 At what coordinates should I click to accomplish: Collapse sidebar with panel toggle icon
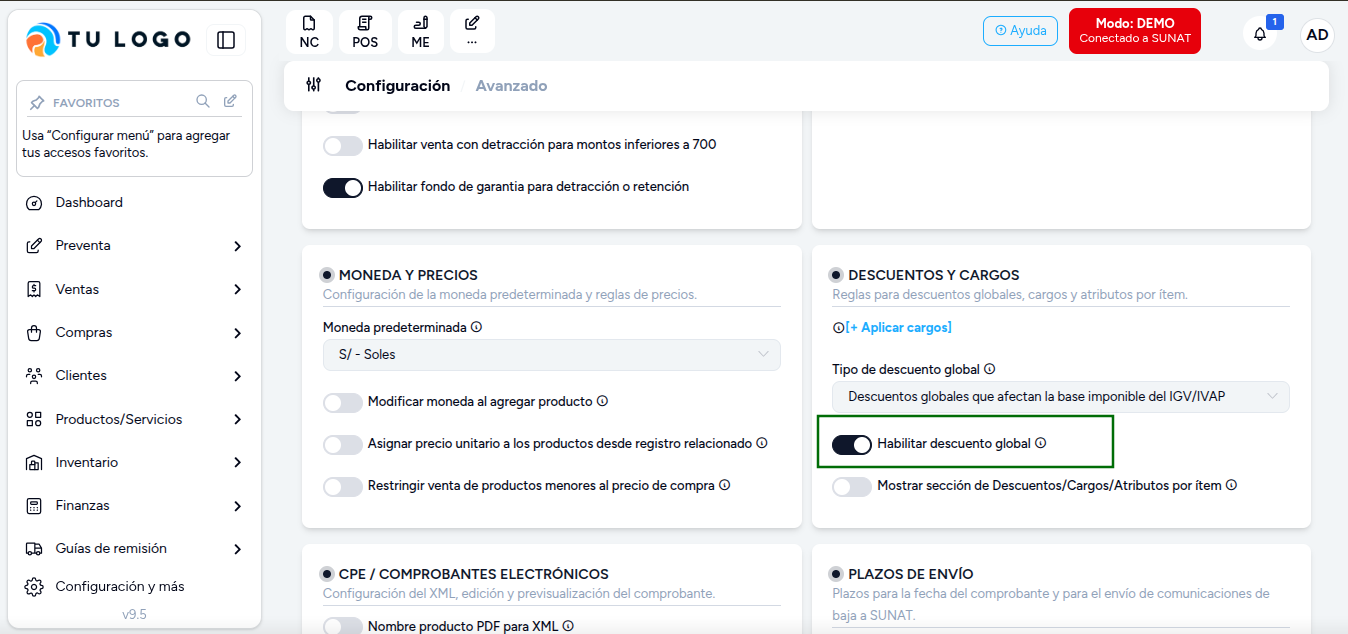point(226,40)
